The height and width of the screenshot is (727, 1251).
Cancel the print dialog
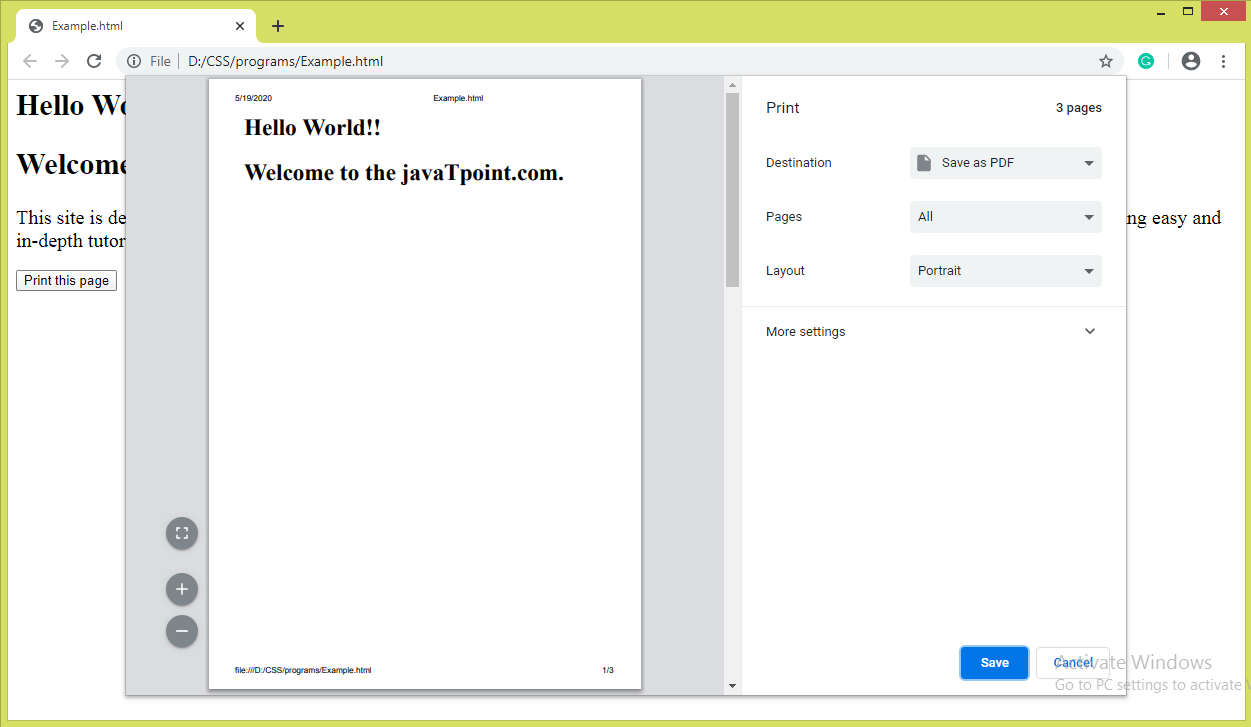coord(1072,663)
